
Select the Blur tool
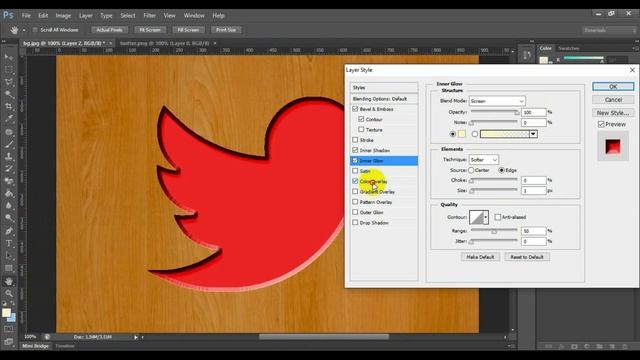(x=9, y=206)
